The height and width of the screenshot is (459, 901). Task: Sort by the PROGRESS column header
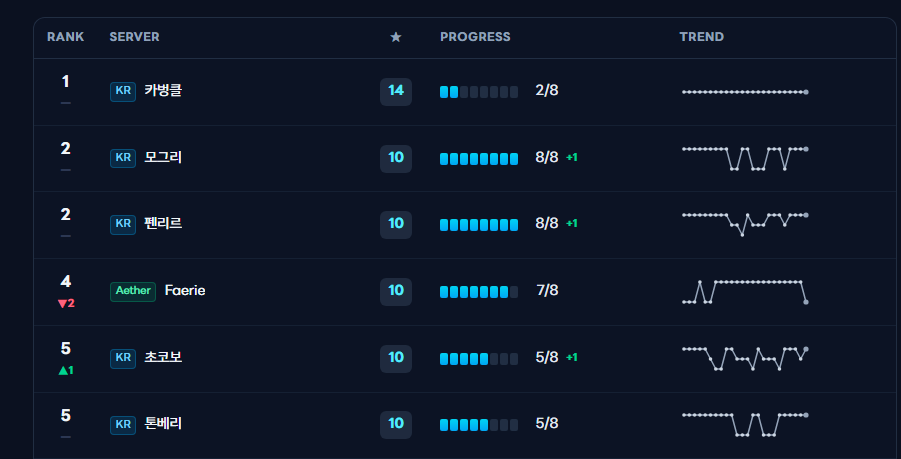point(475,37)
